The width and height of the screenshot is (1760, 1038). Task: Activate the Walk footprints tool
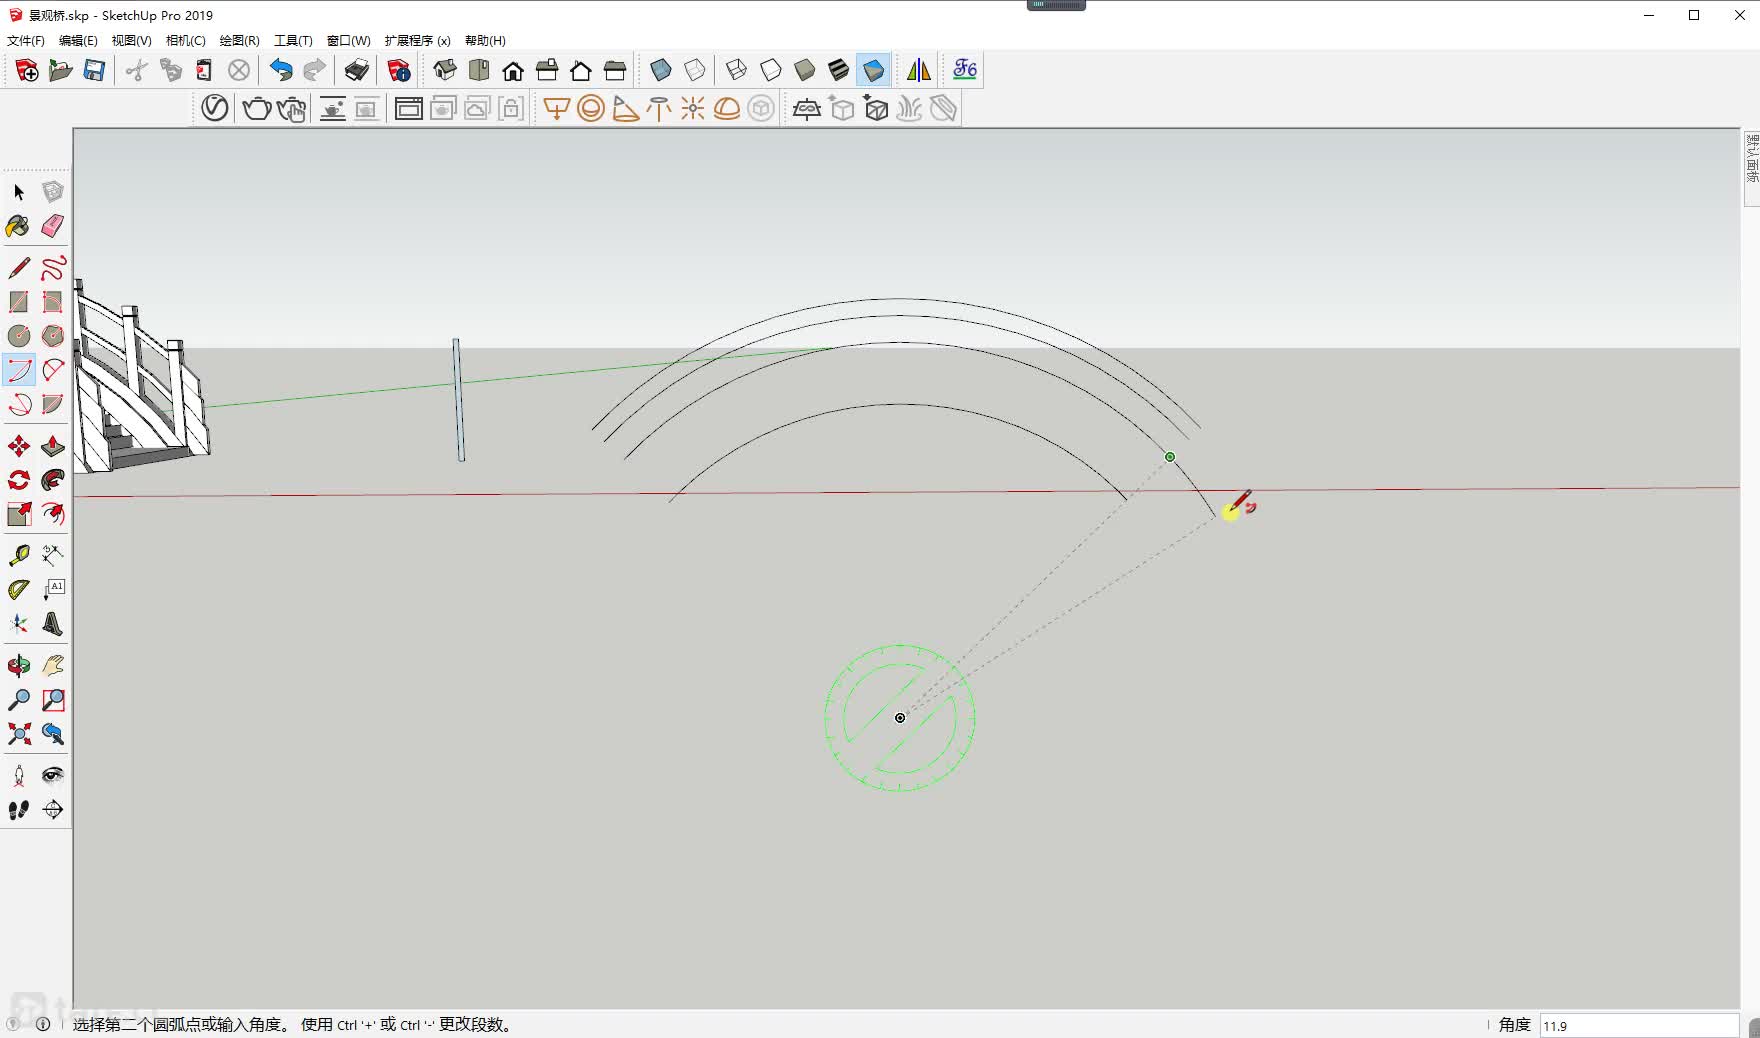(19, 810)
